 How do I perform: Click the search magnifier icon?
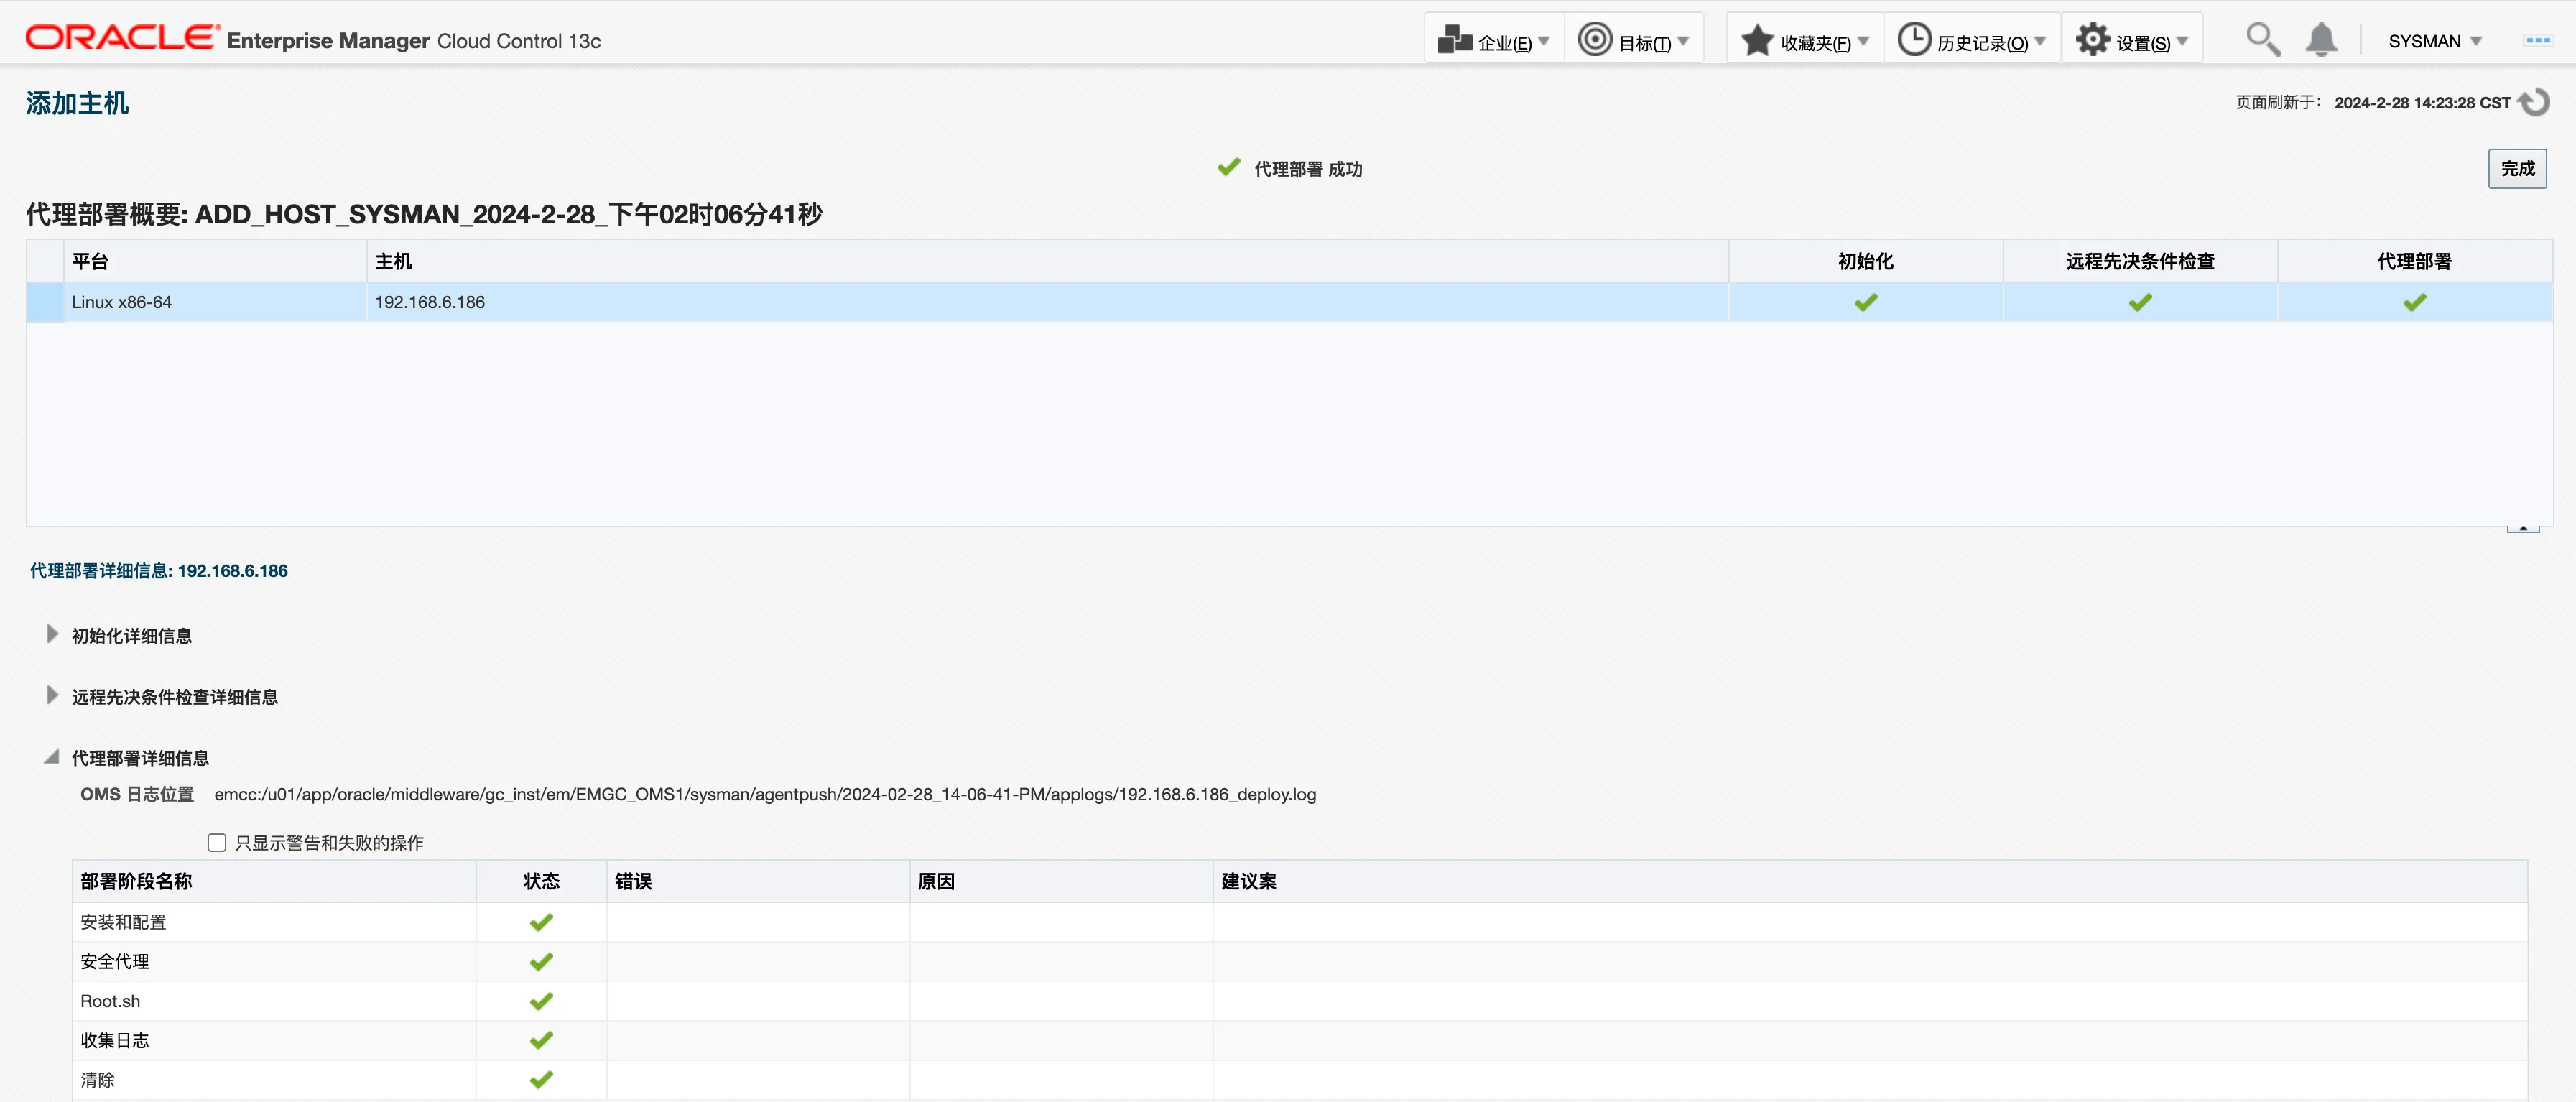click(x=2262, y=40)
